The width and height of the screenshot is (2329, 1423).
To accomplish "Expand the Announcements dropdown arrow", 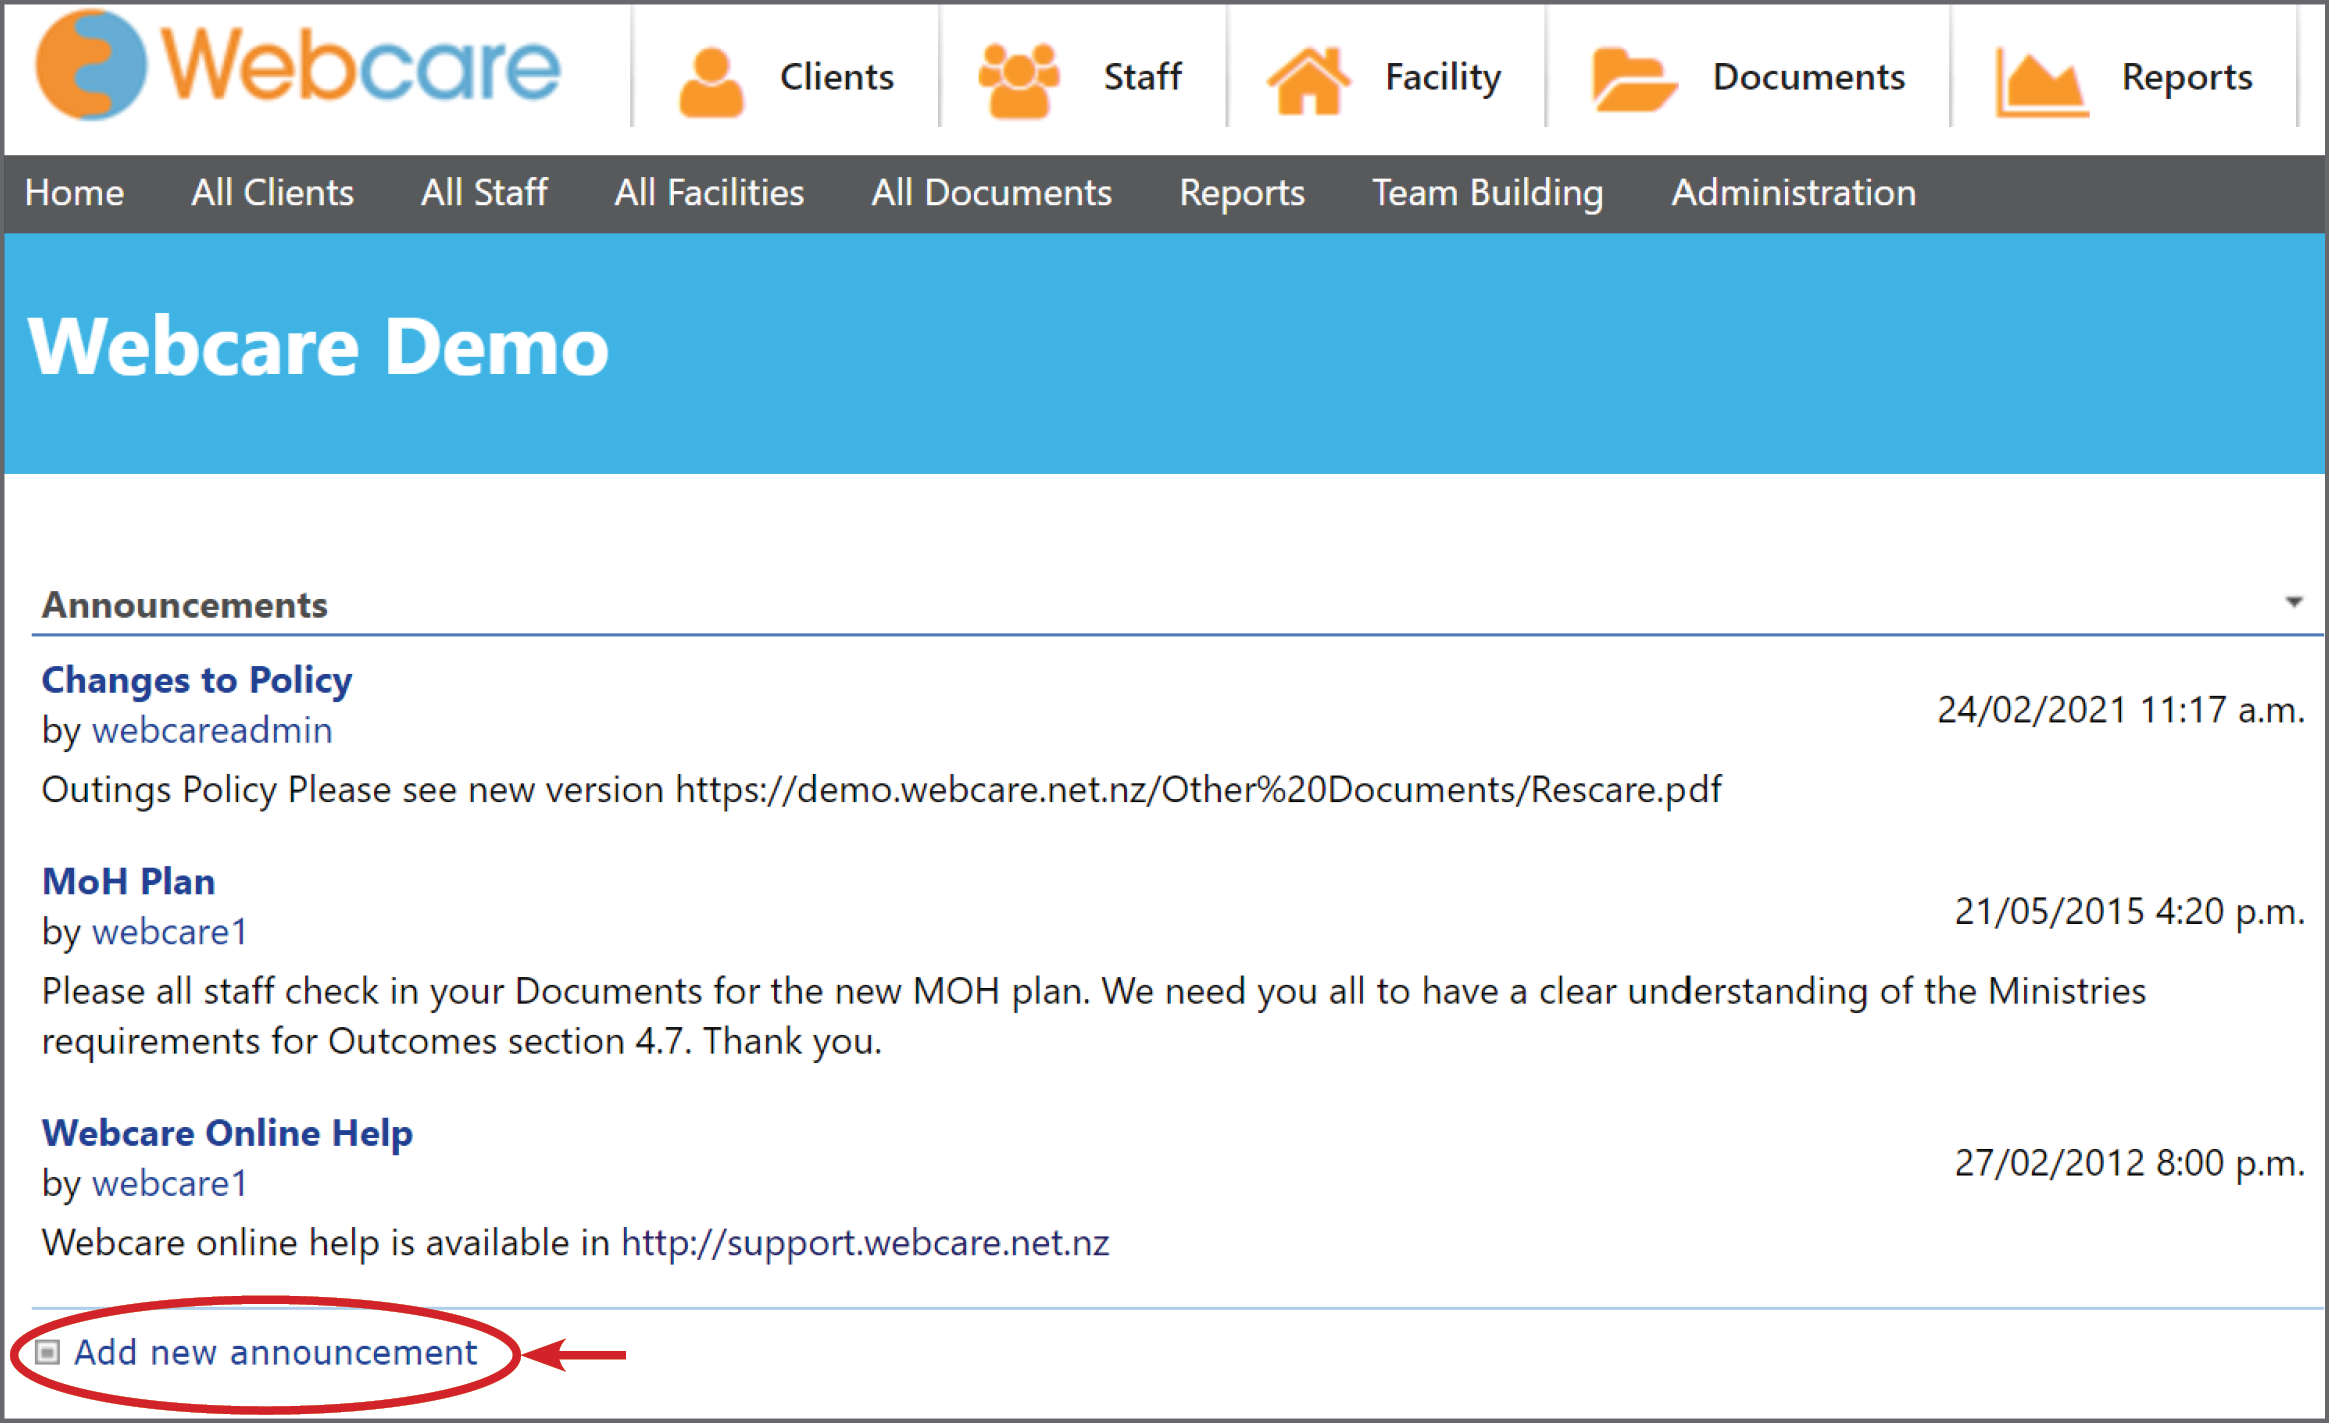I will [2294, 602].
